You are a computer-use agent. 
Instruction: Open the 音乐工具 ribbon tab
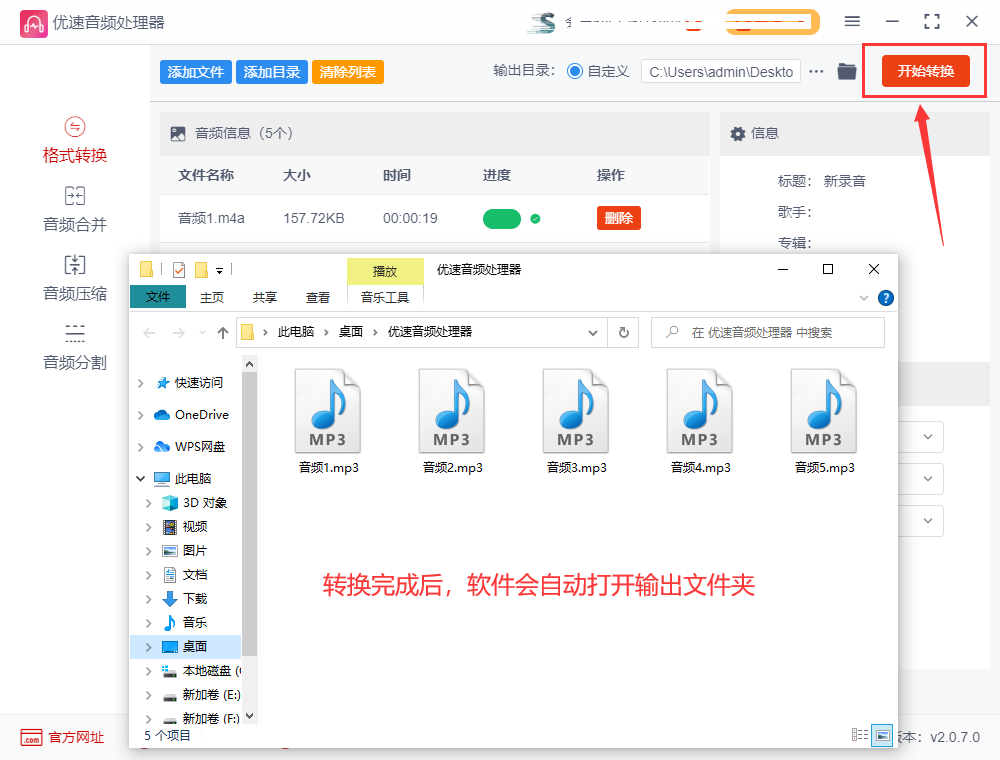pyautogui.click(x=385, y=298)
